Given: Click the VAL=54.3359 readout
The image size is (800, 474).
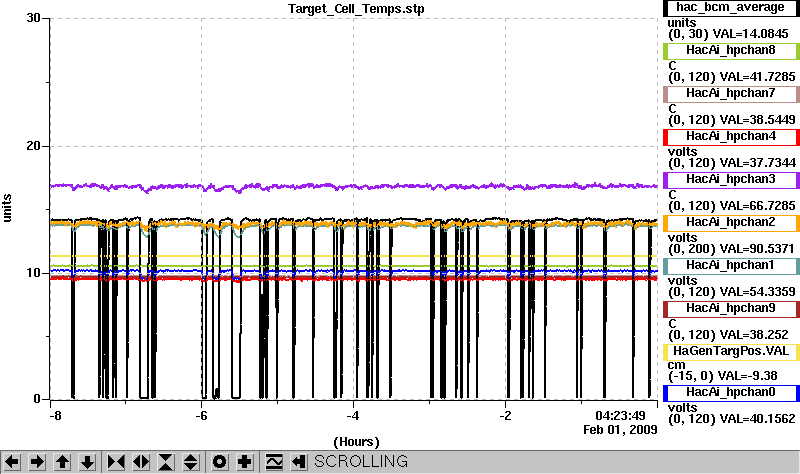Looking at the screenshot, I should [757, 292].
